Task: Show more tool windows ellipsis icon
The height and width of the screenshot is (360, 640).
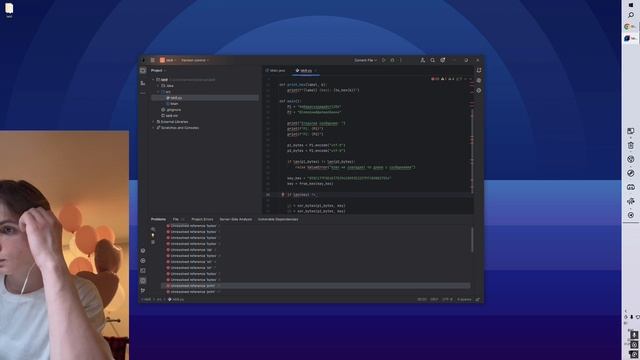Action: click(x=143, y=93)
